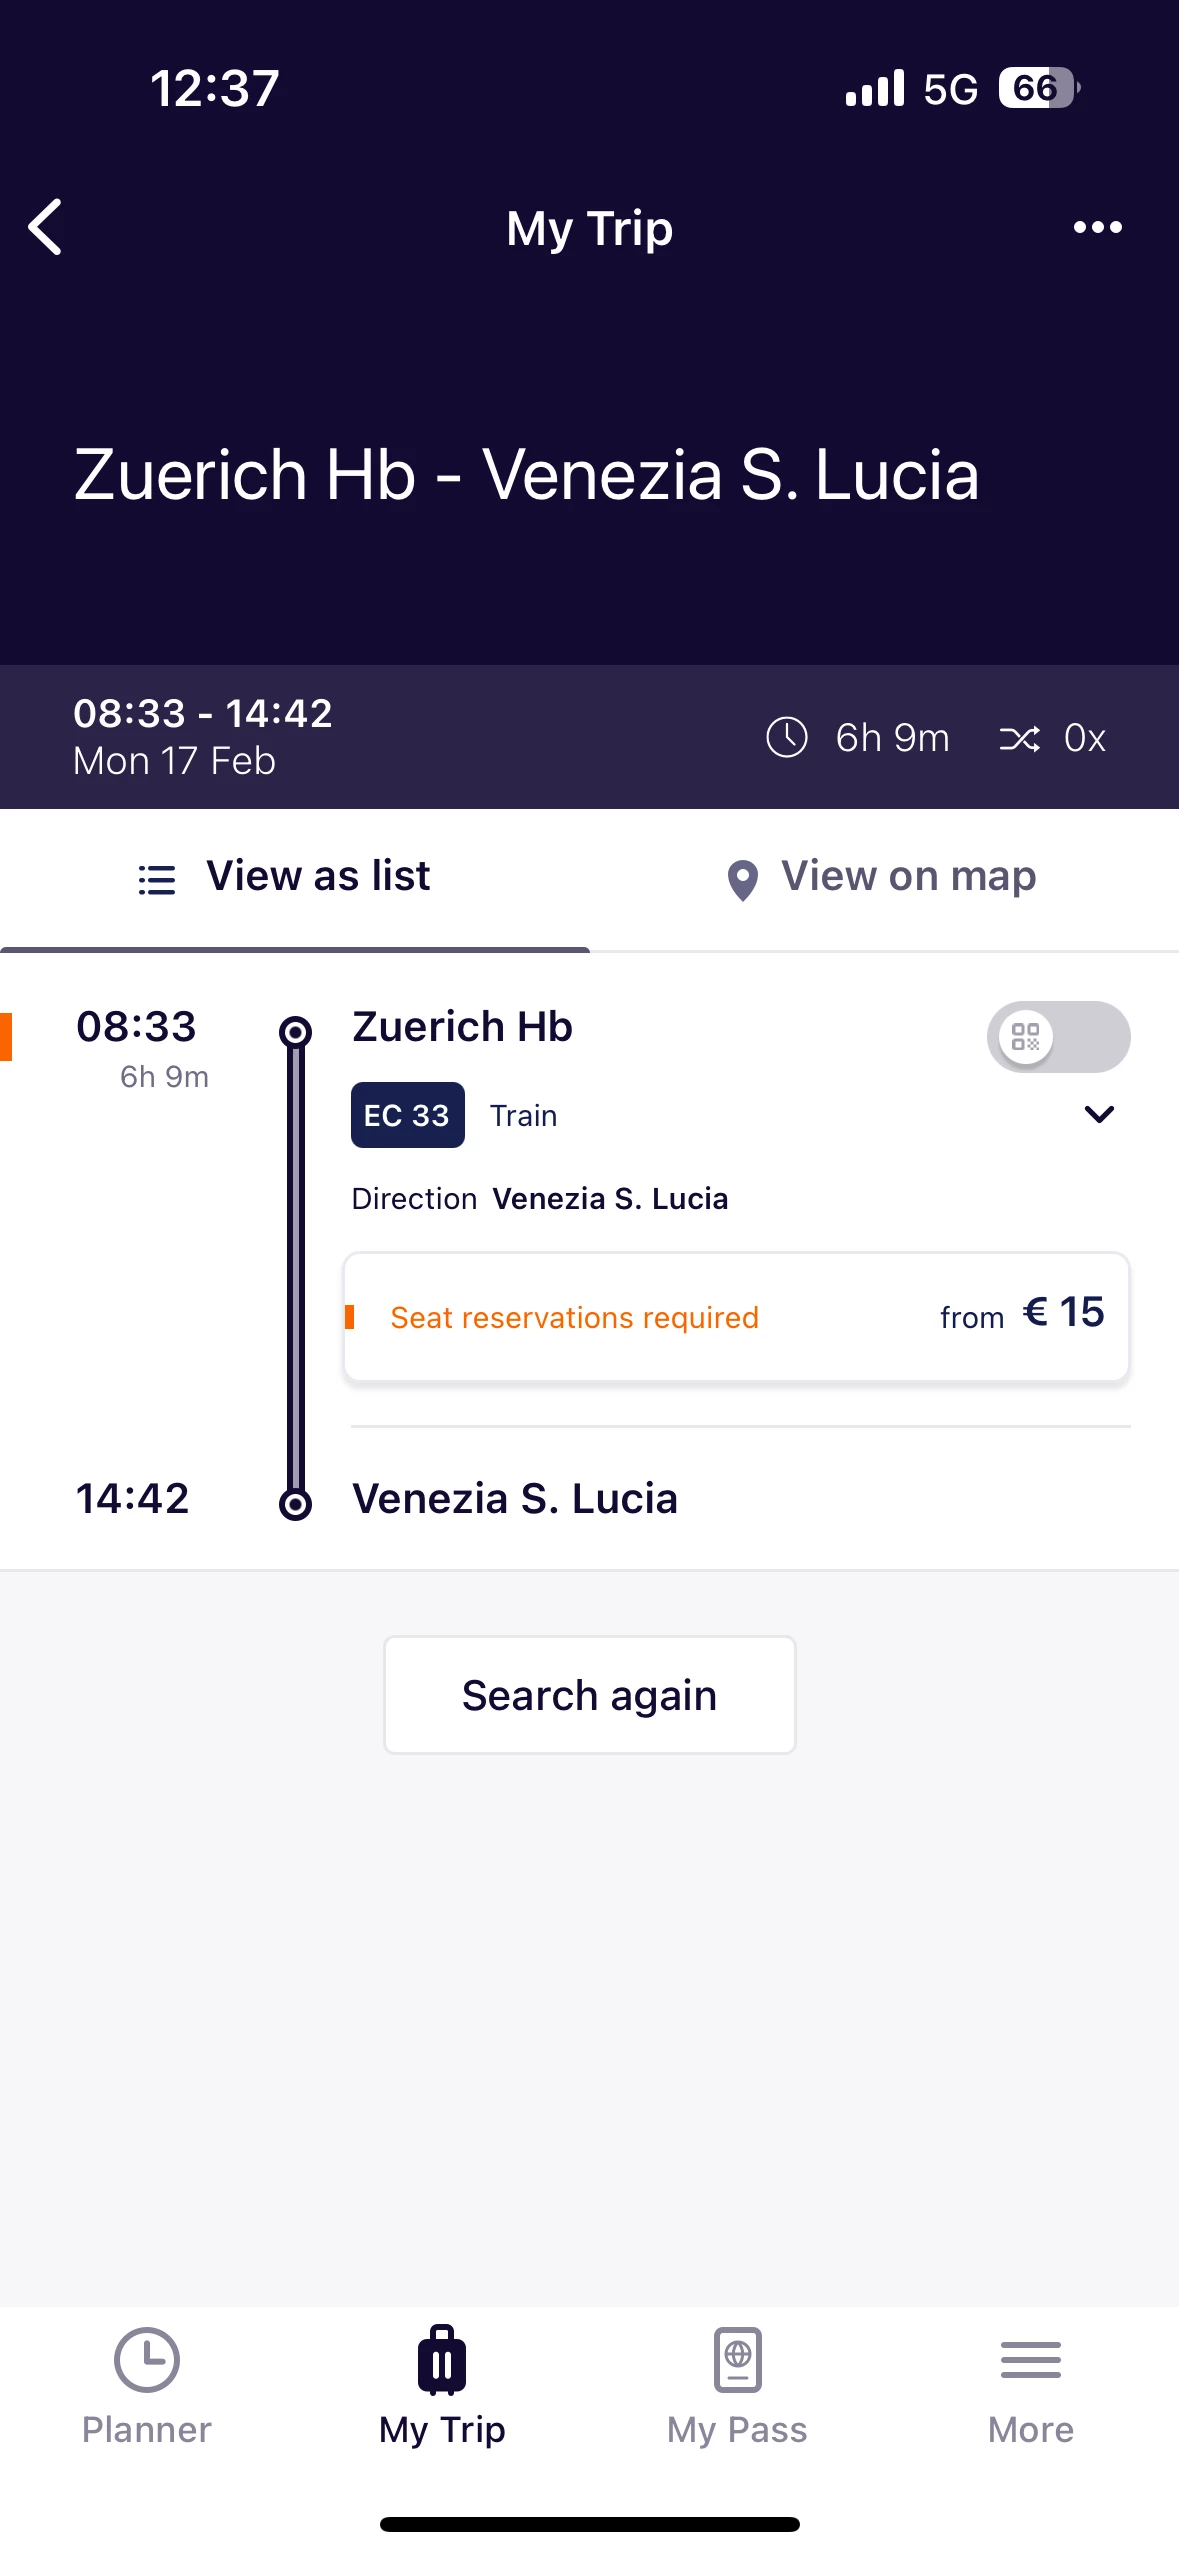Toggle the Zuerich Hb journey pass switch
This screenshot has height=2556, width=1179.
[1057, 1037]
